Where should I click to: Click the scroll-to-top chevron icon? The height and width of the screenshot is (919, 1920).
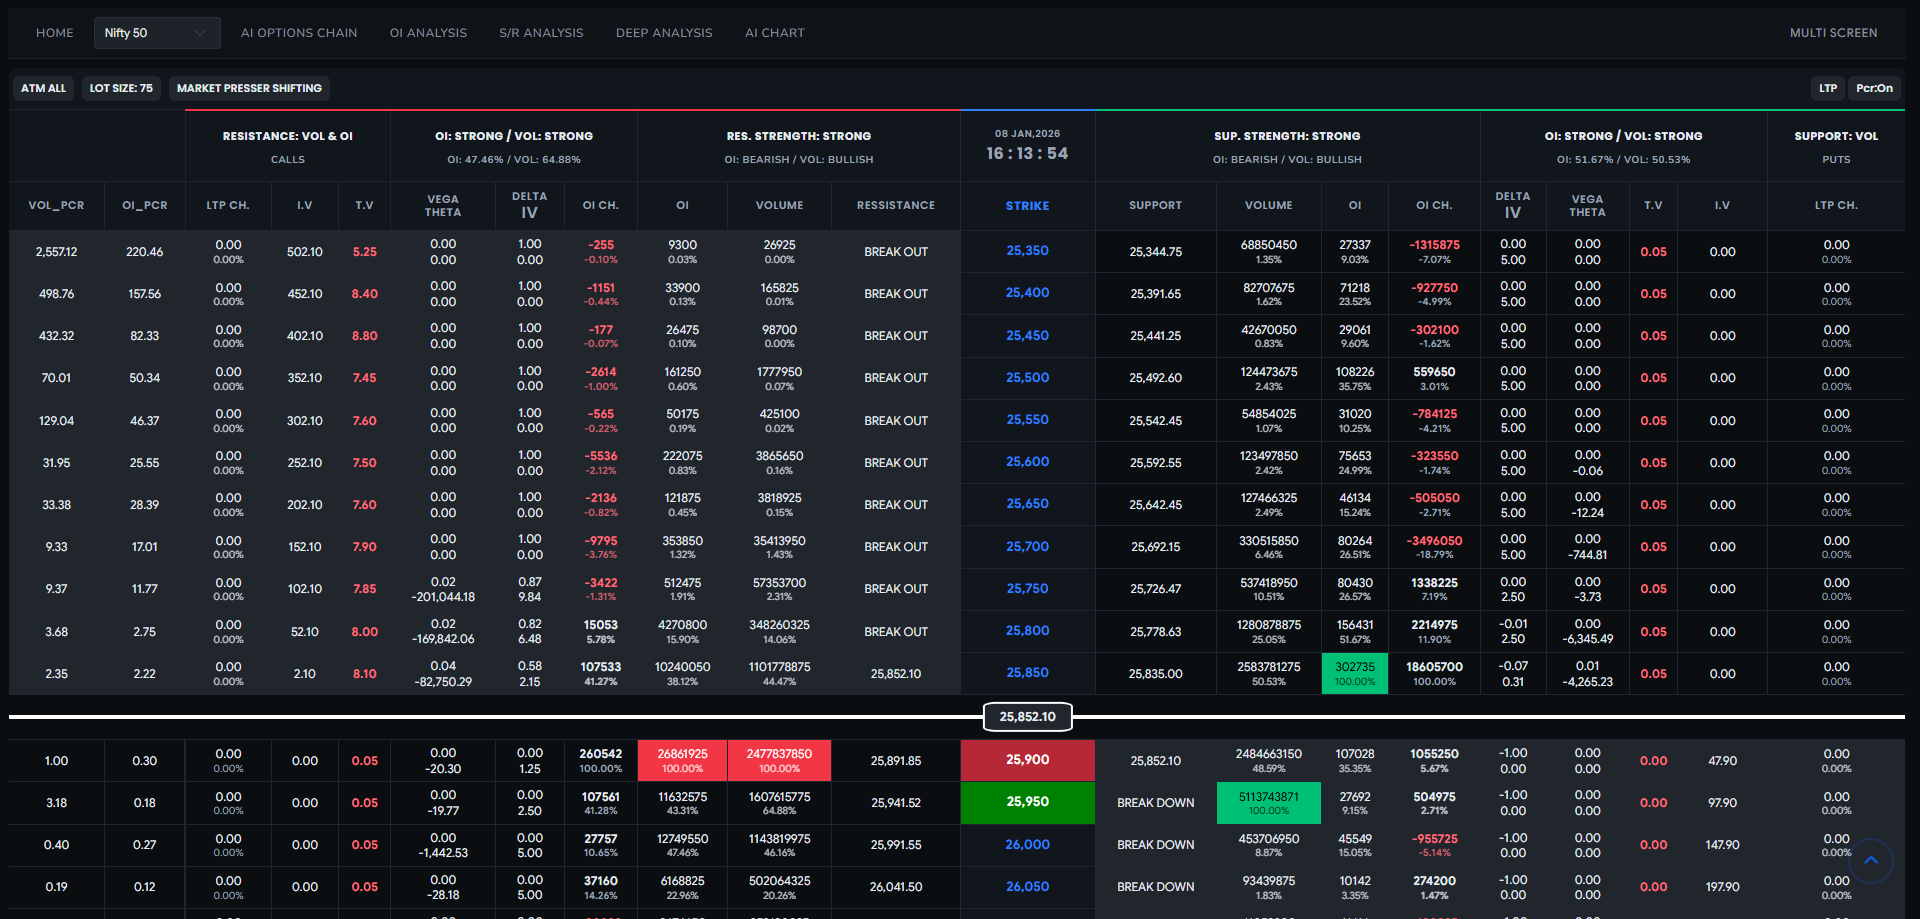pos(1873,860)
